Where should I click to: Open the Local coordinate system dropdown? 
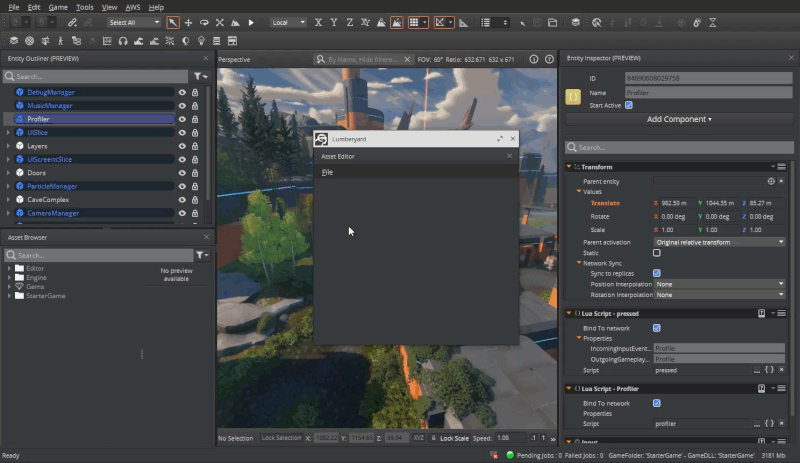point(288,22)
